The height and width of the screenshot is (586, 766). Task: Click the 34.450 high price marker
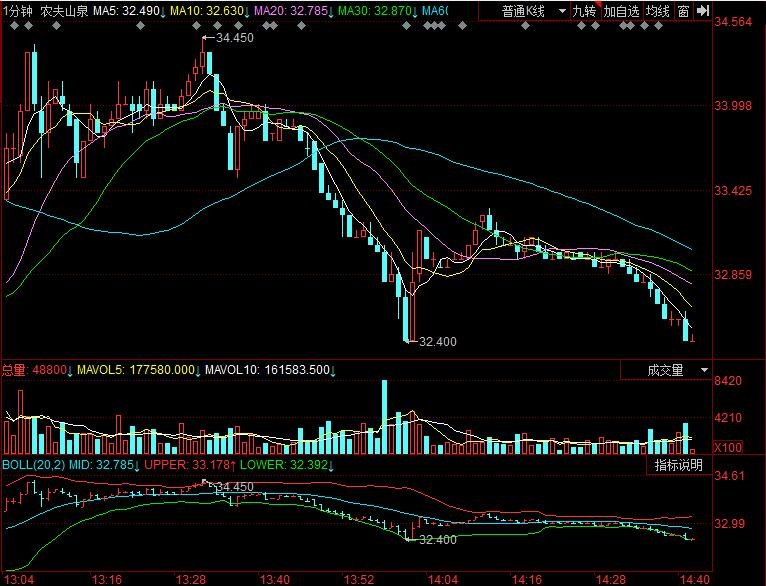[234, 37]
